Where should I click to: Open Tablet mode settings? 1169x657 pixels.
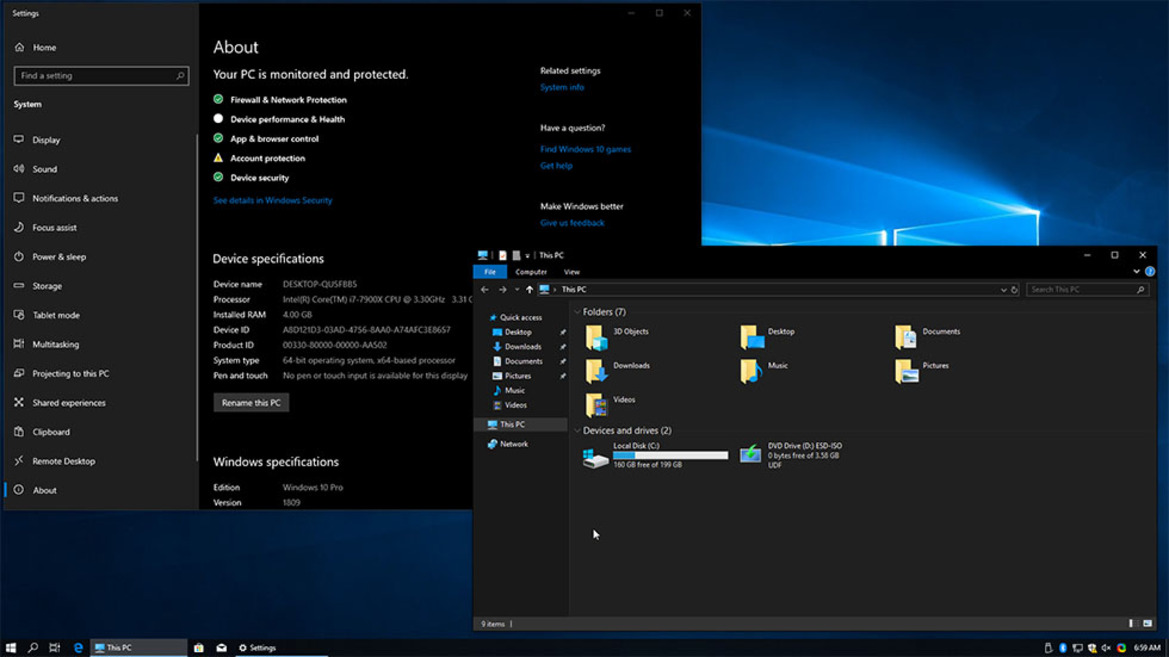pos(55,315)
